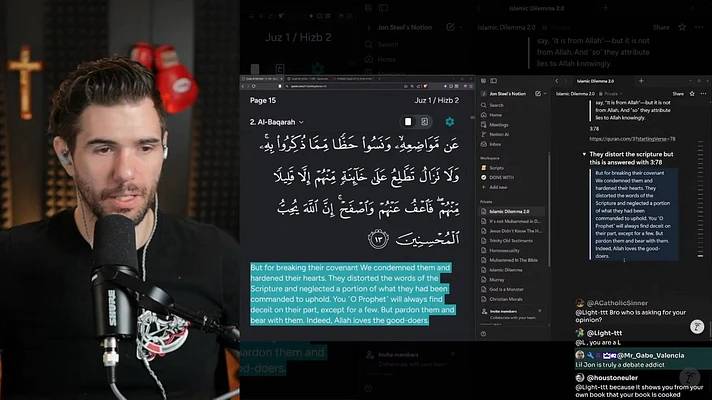Open the quran.com startingVerse=78 link

point(632,139)
